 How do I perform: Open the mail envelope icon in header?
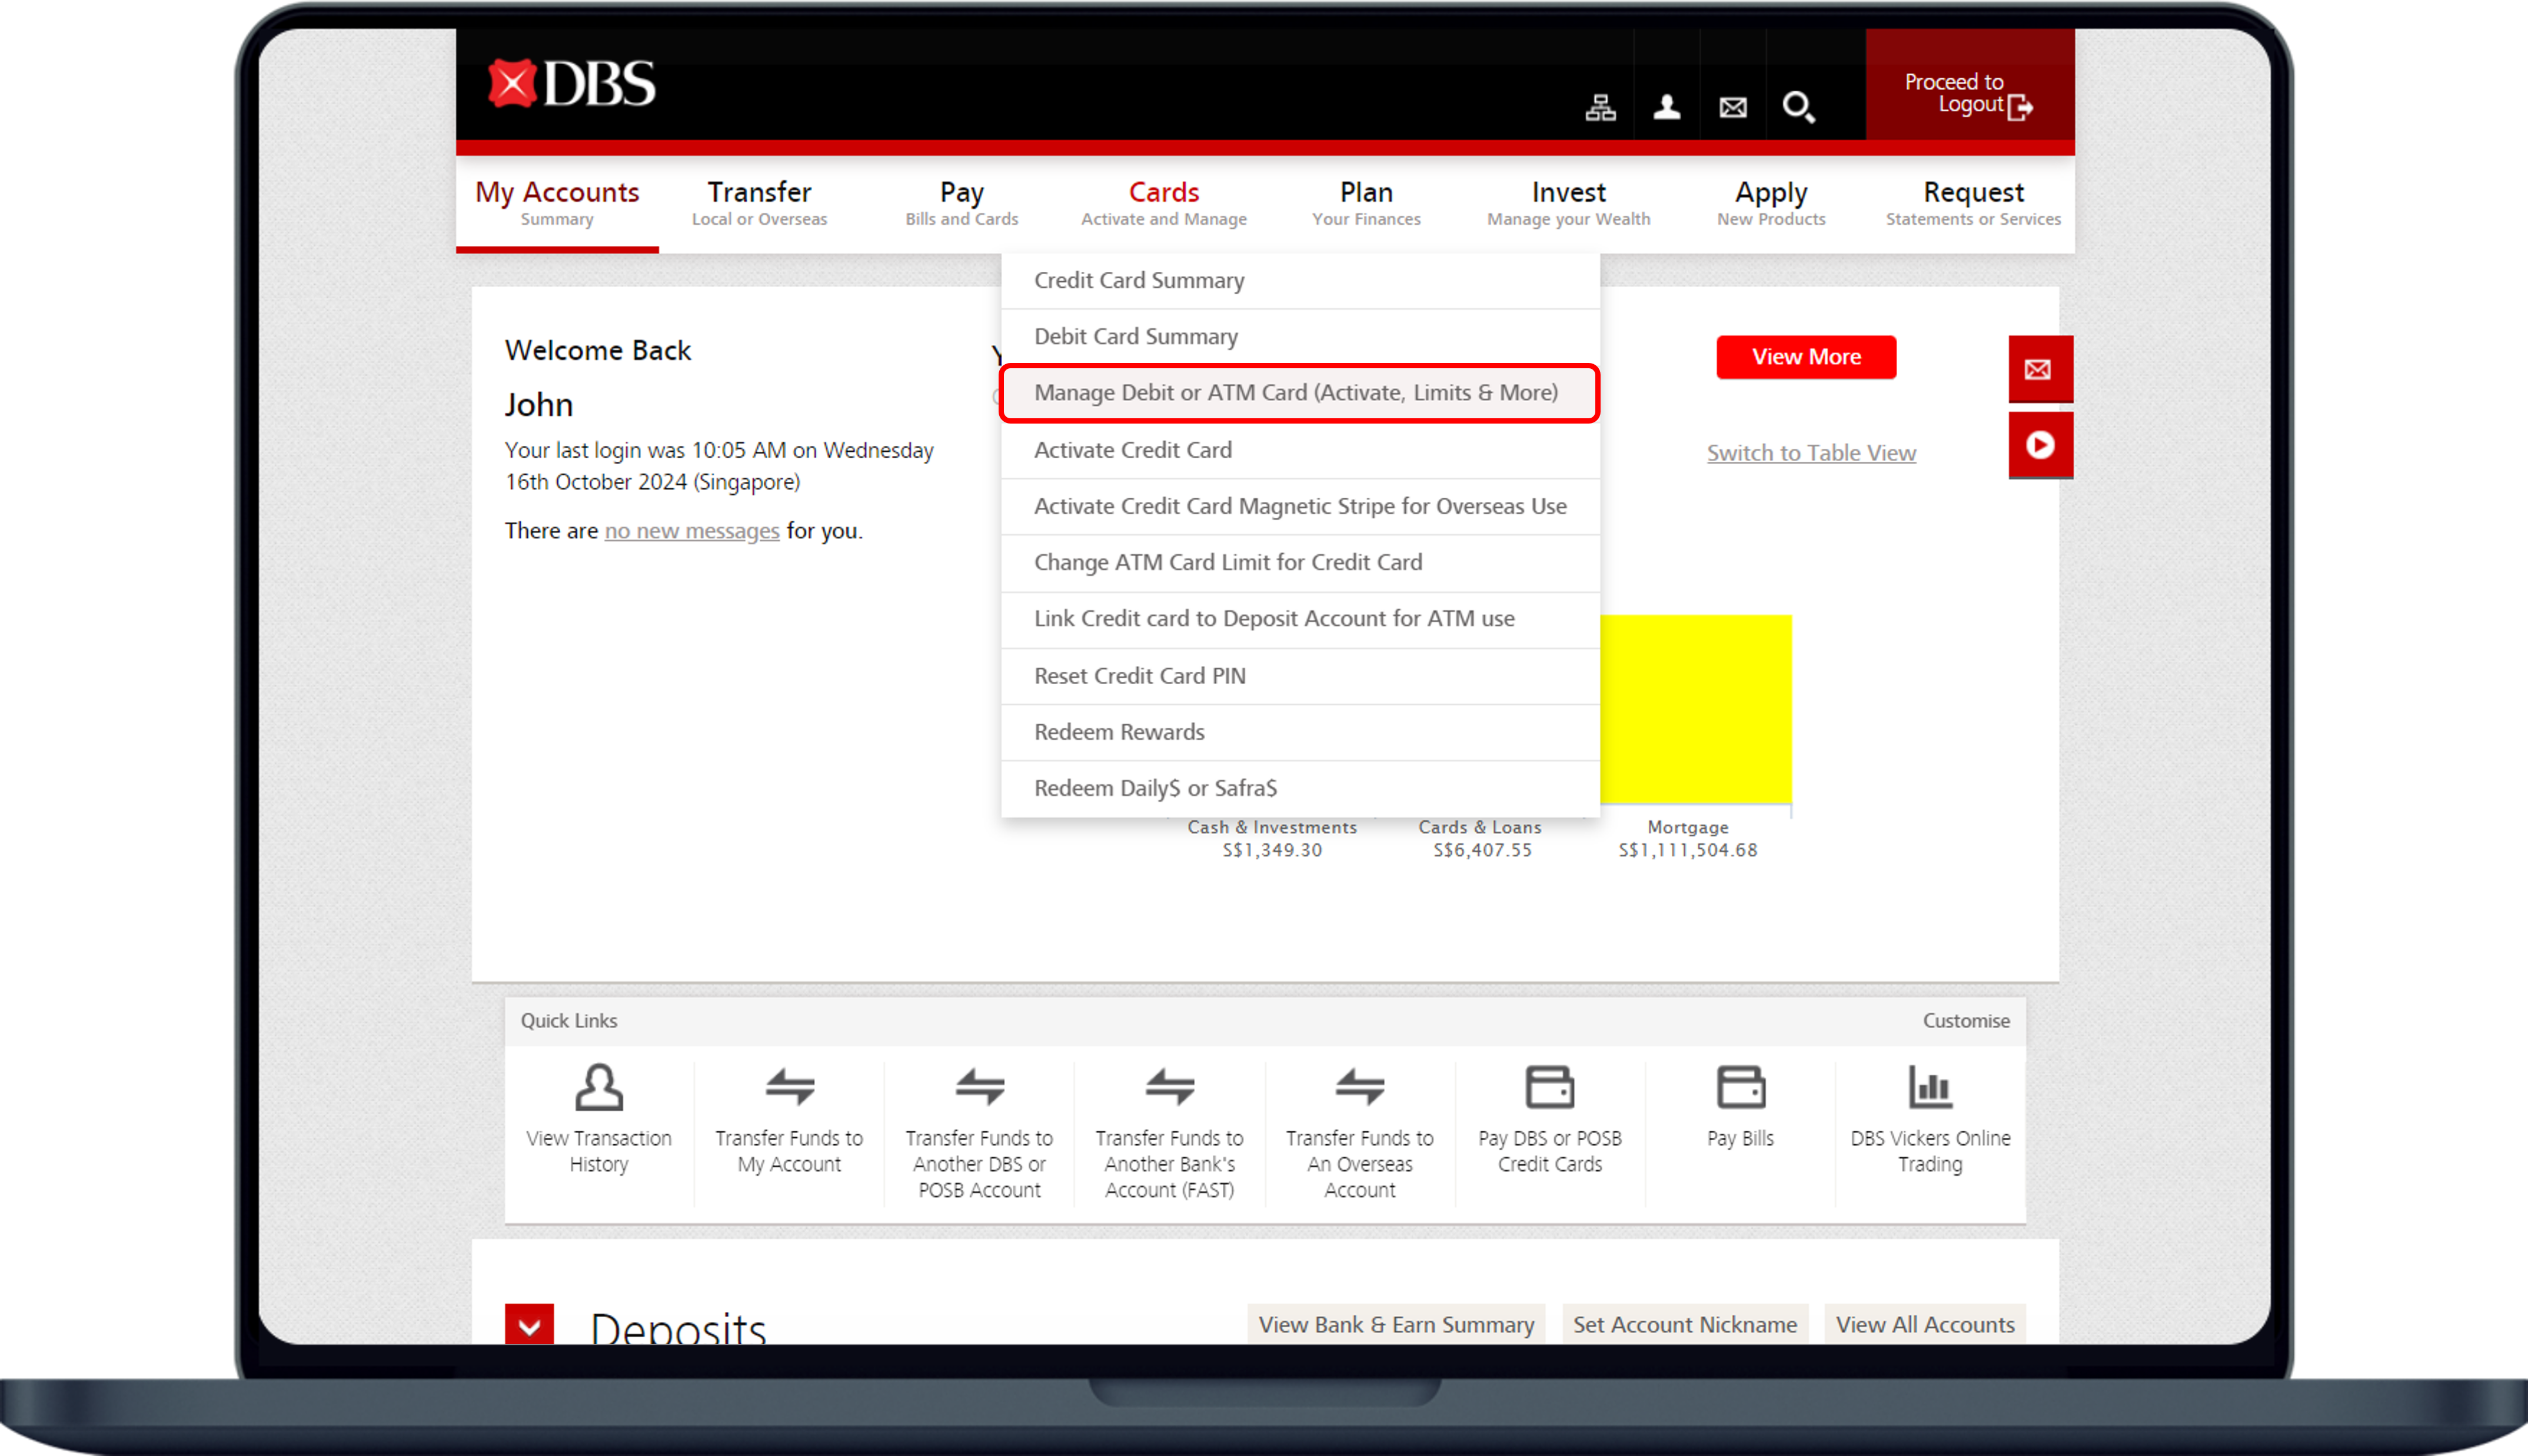(x=1733, y=107)
